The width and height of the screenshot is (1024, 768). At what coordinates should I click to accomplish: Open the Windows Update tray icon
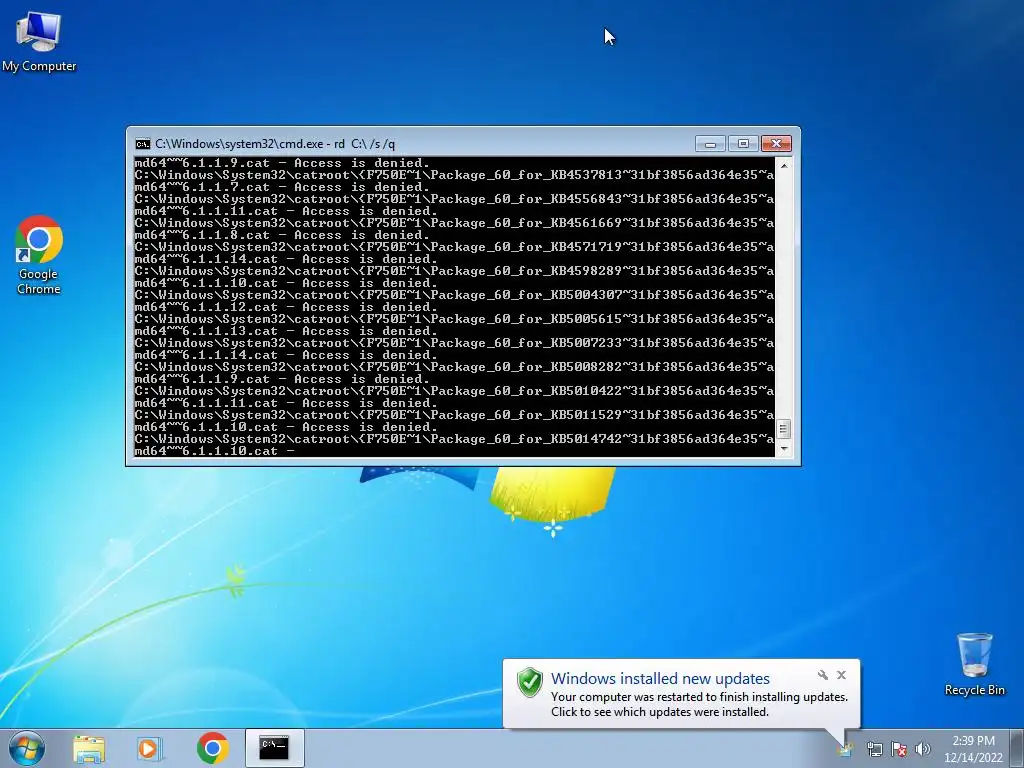click(846, 748)
